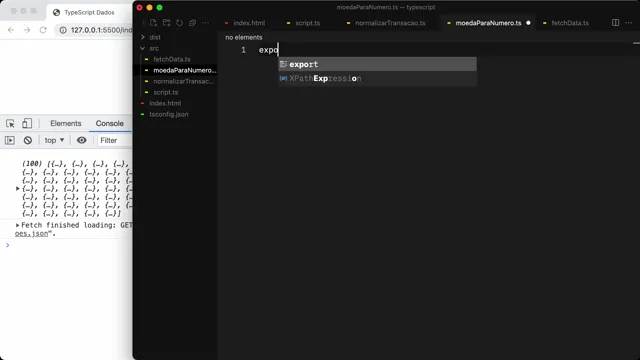Screen dimensions: 640x360
Task: Show the console sidebar panel
Action: click(10, 140)
